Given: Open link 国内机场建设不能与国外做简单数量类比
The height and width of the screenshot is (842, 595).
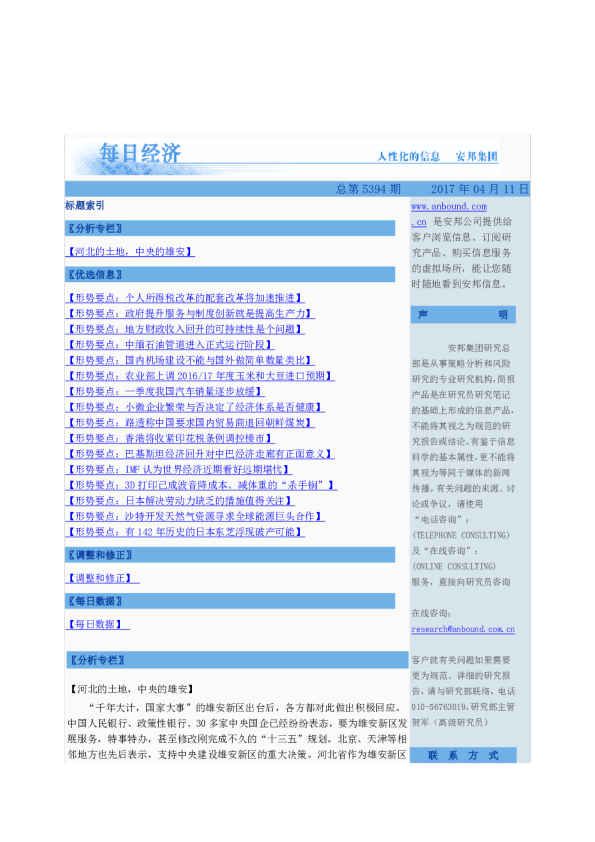Looking at the screenshot, I should 190,360.
